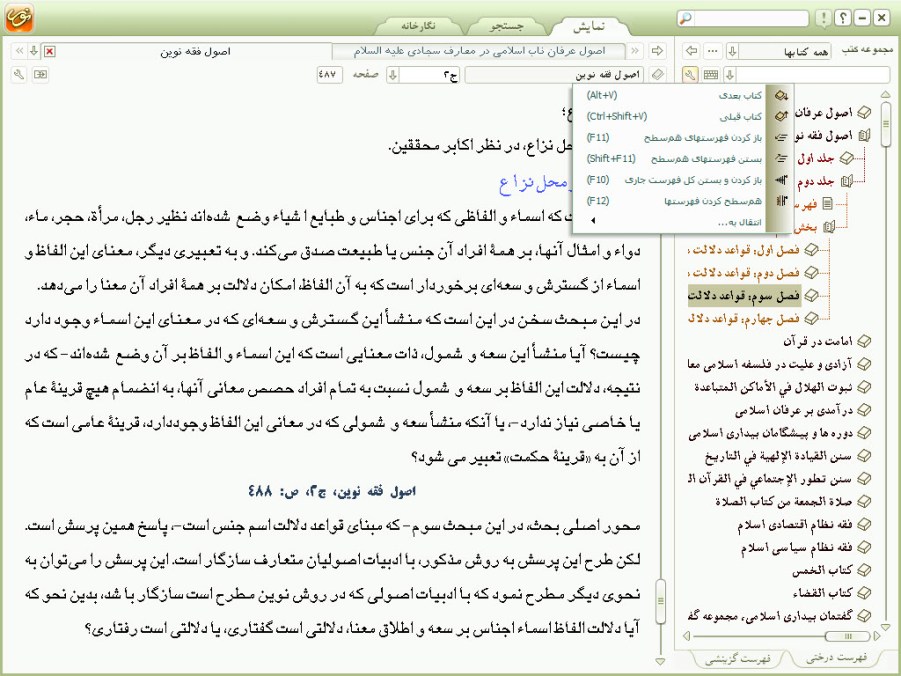Open the tab list dropdown arrow beside close button
Screen dimensions: 901x676
tap(34, 51)
